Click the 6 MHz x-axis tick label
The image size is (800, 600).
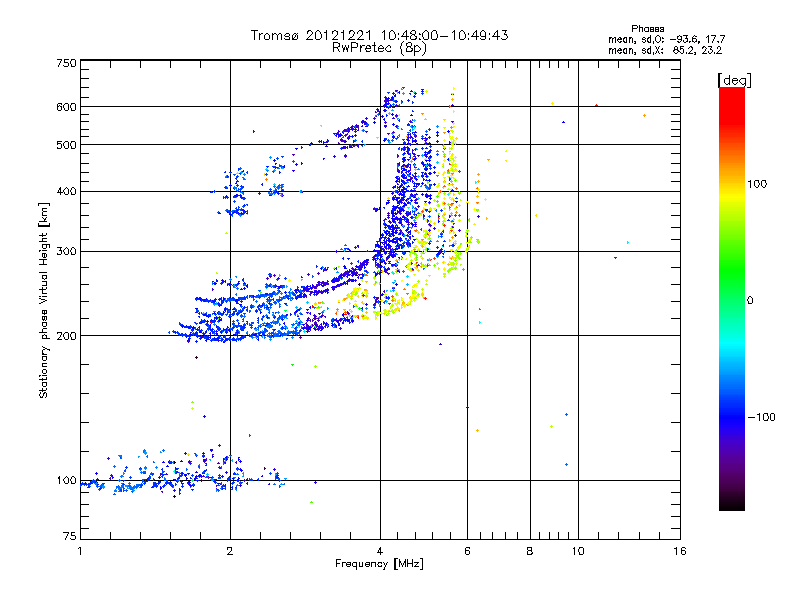coord(467,551)
